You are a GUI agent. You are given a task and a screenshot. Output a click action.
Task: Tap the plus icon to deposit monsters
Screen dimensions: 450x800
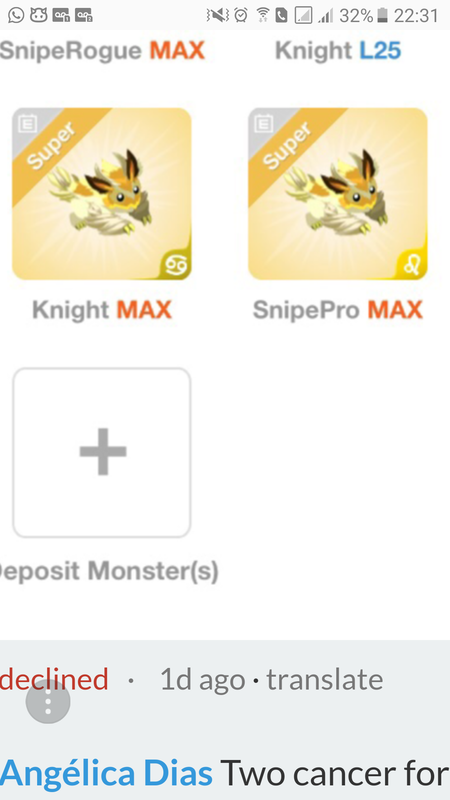coord(103,452)
